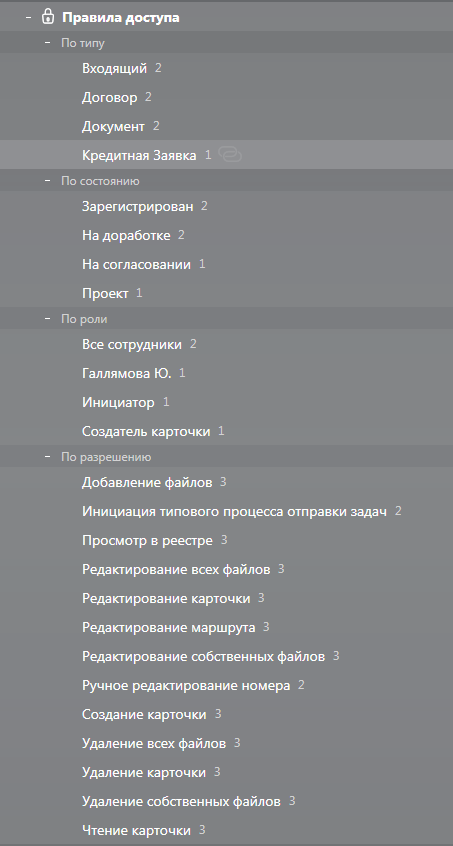Select the Добавление файлов permission
The image size is (453, 846).
pos(226,482)
